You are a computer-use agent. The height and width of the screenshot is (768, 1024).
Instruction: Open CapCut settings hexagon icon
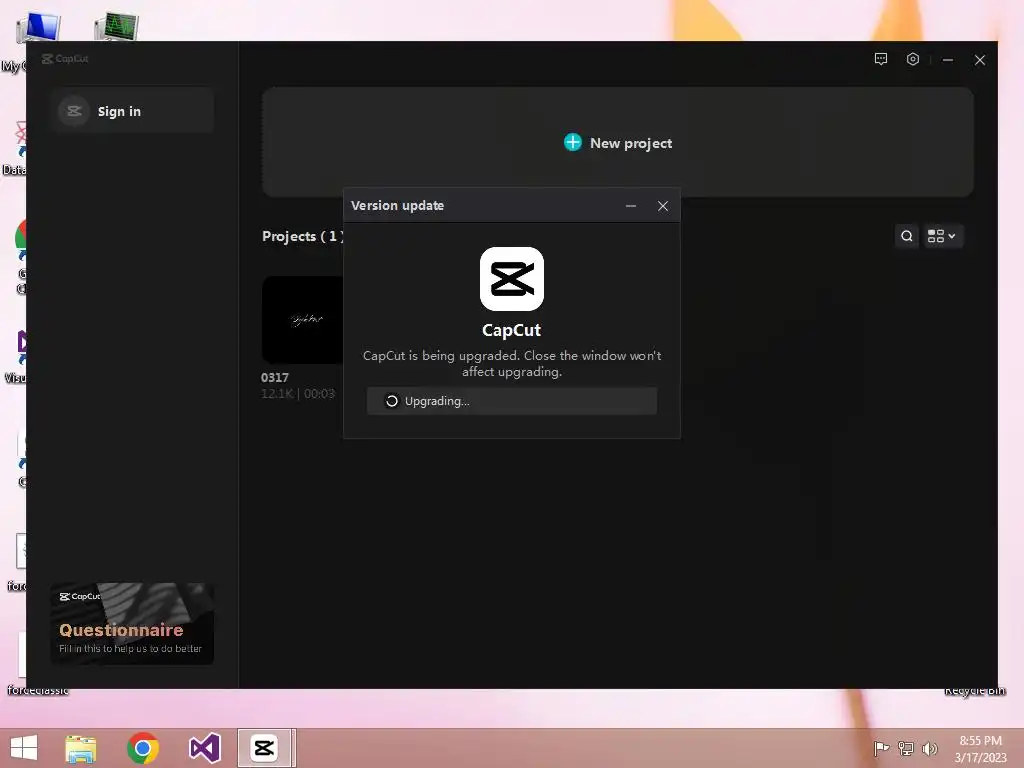[x=912, y=59]
